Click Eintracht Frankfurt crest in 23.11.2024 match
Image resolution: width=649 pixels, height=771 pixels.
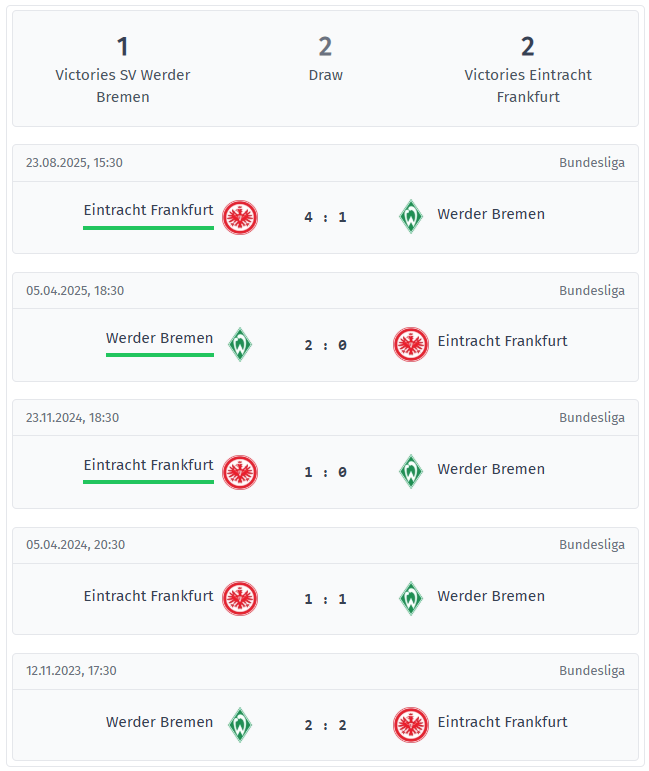pyautogui.click(x=240, y=472)
